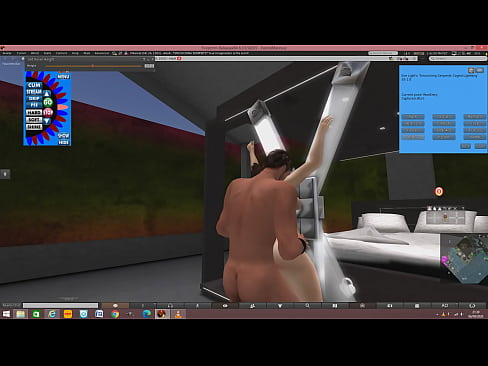Click the HUD HIDE button
Image resolution: width=488 pixels, height=366 pixels.
[x=63, y=142]
